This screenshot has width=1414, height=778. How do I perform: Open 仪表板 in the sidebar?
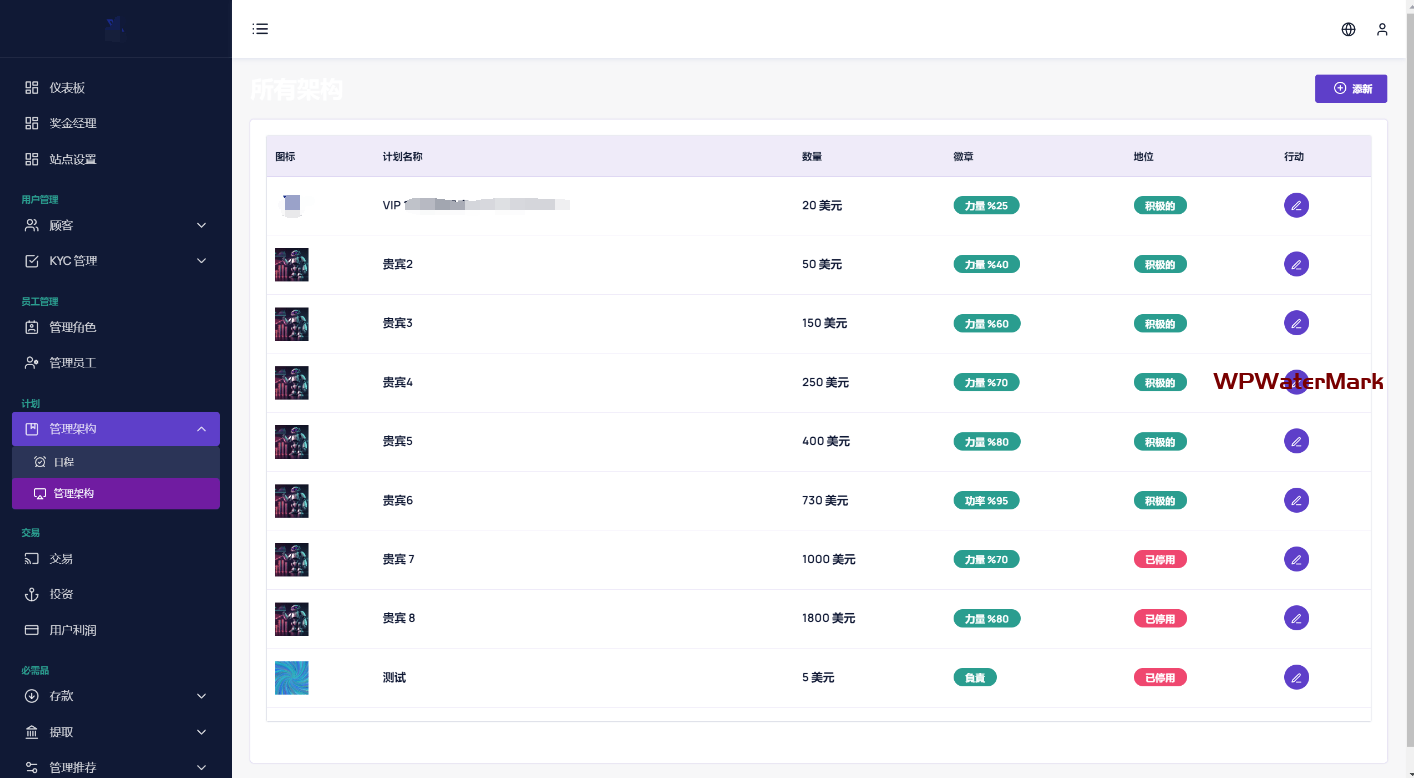pyautogui.click(x=67, y=88)
